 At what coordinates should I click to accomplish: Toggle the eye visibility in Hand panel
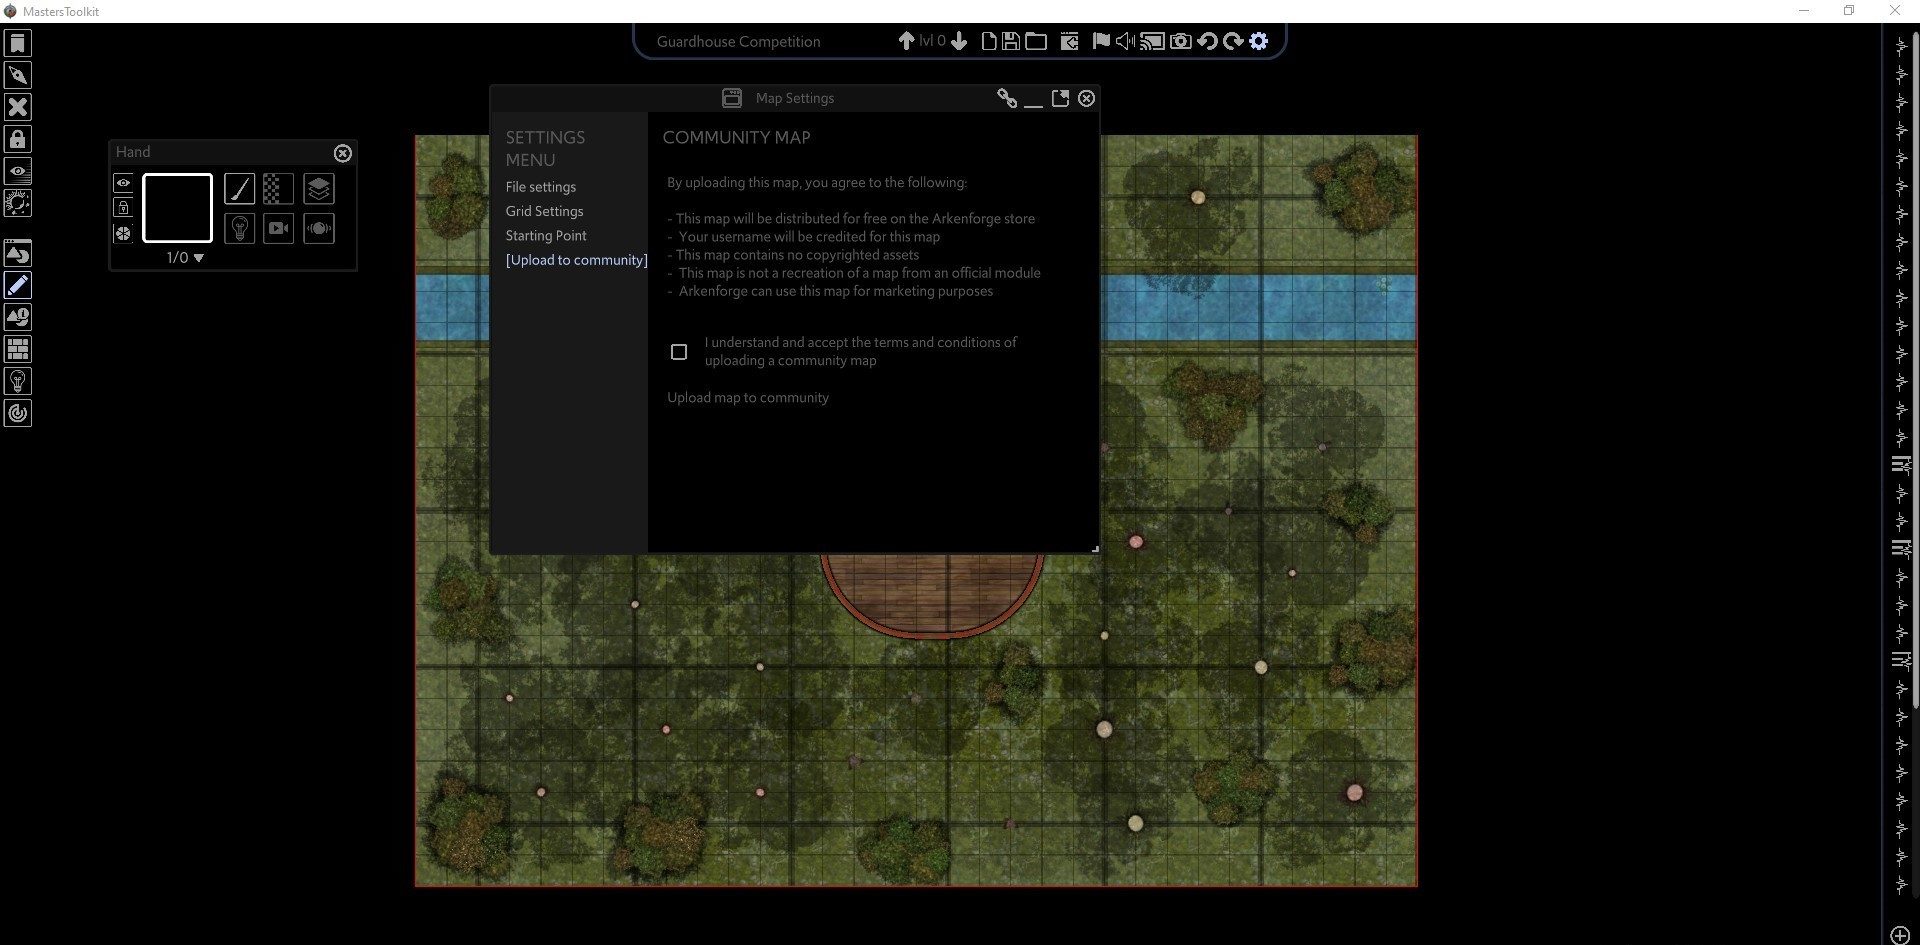[123, 182]
